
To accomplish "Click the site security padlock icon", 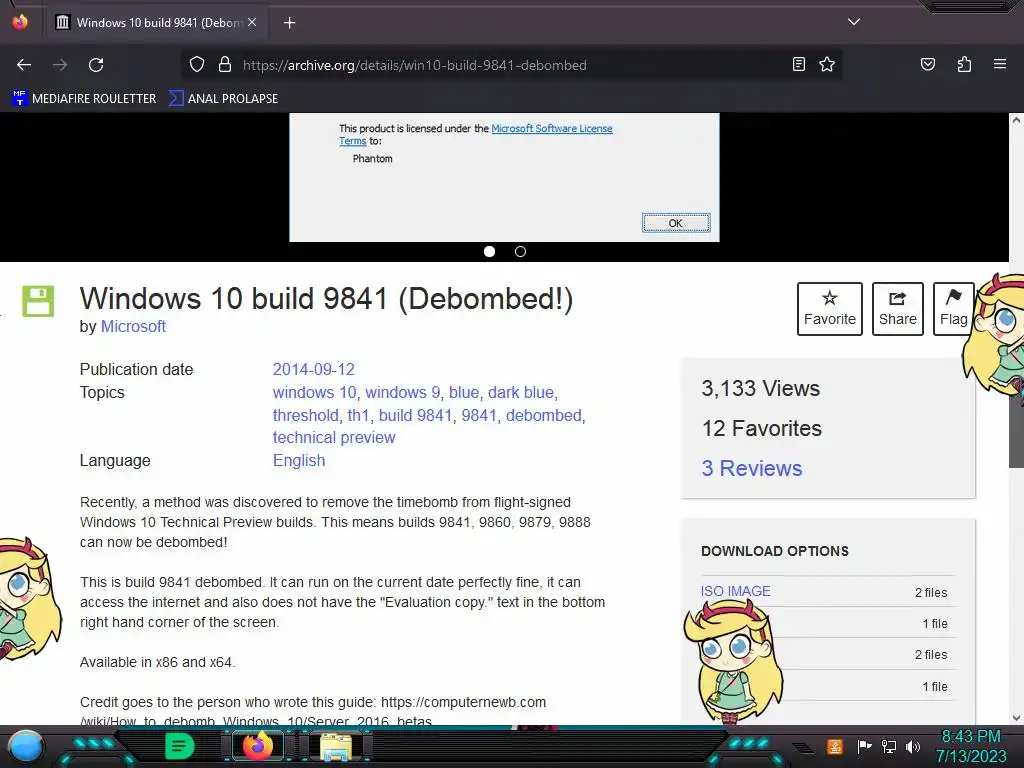I will 225,64.
